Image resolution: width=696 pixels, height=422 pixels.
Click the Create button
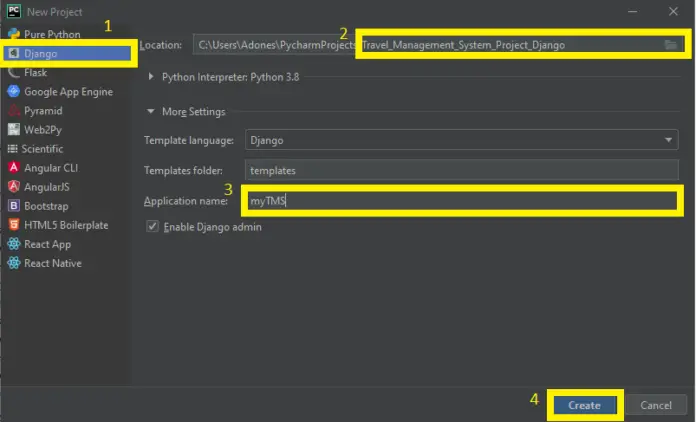coord(584,405)
